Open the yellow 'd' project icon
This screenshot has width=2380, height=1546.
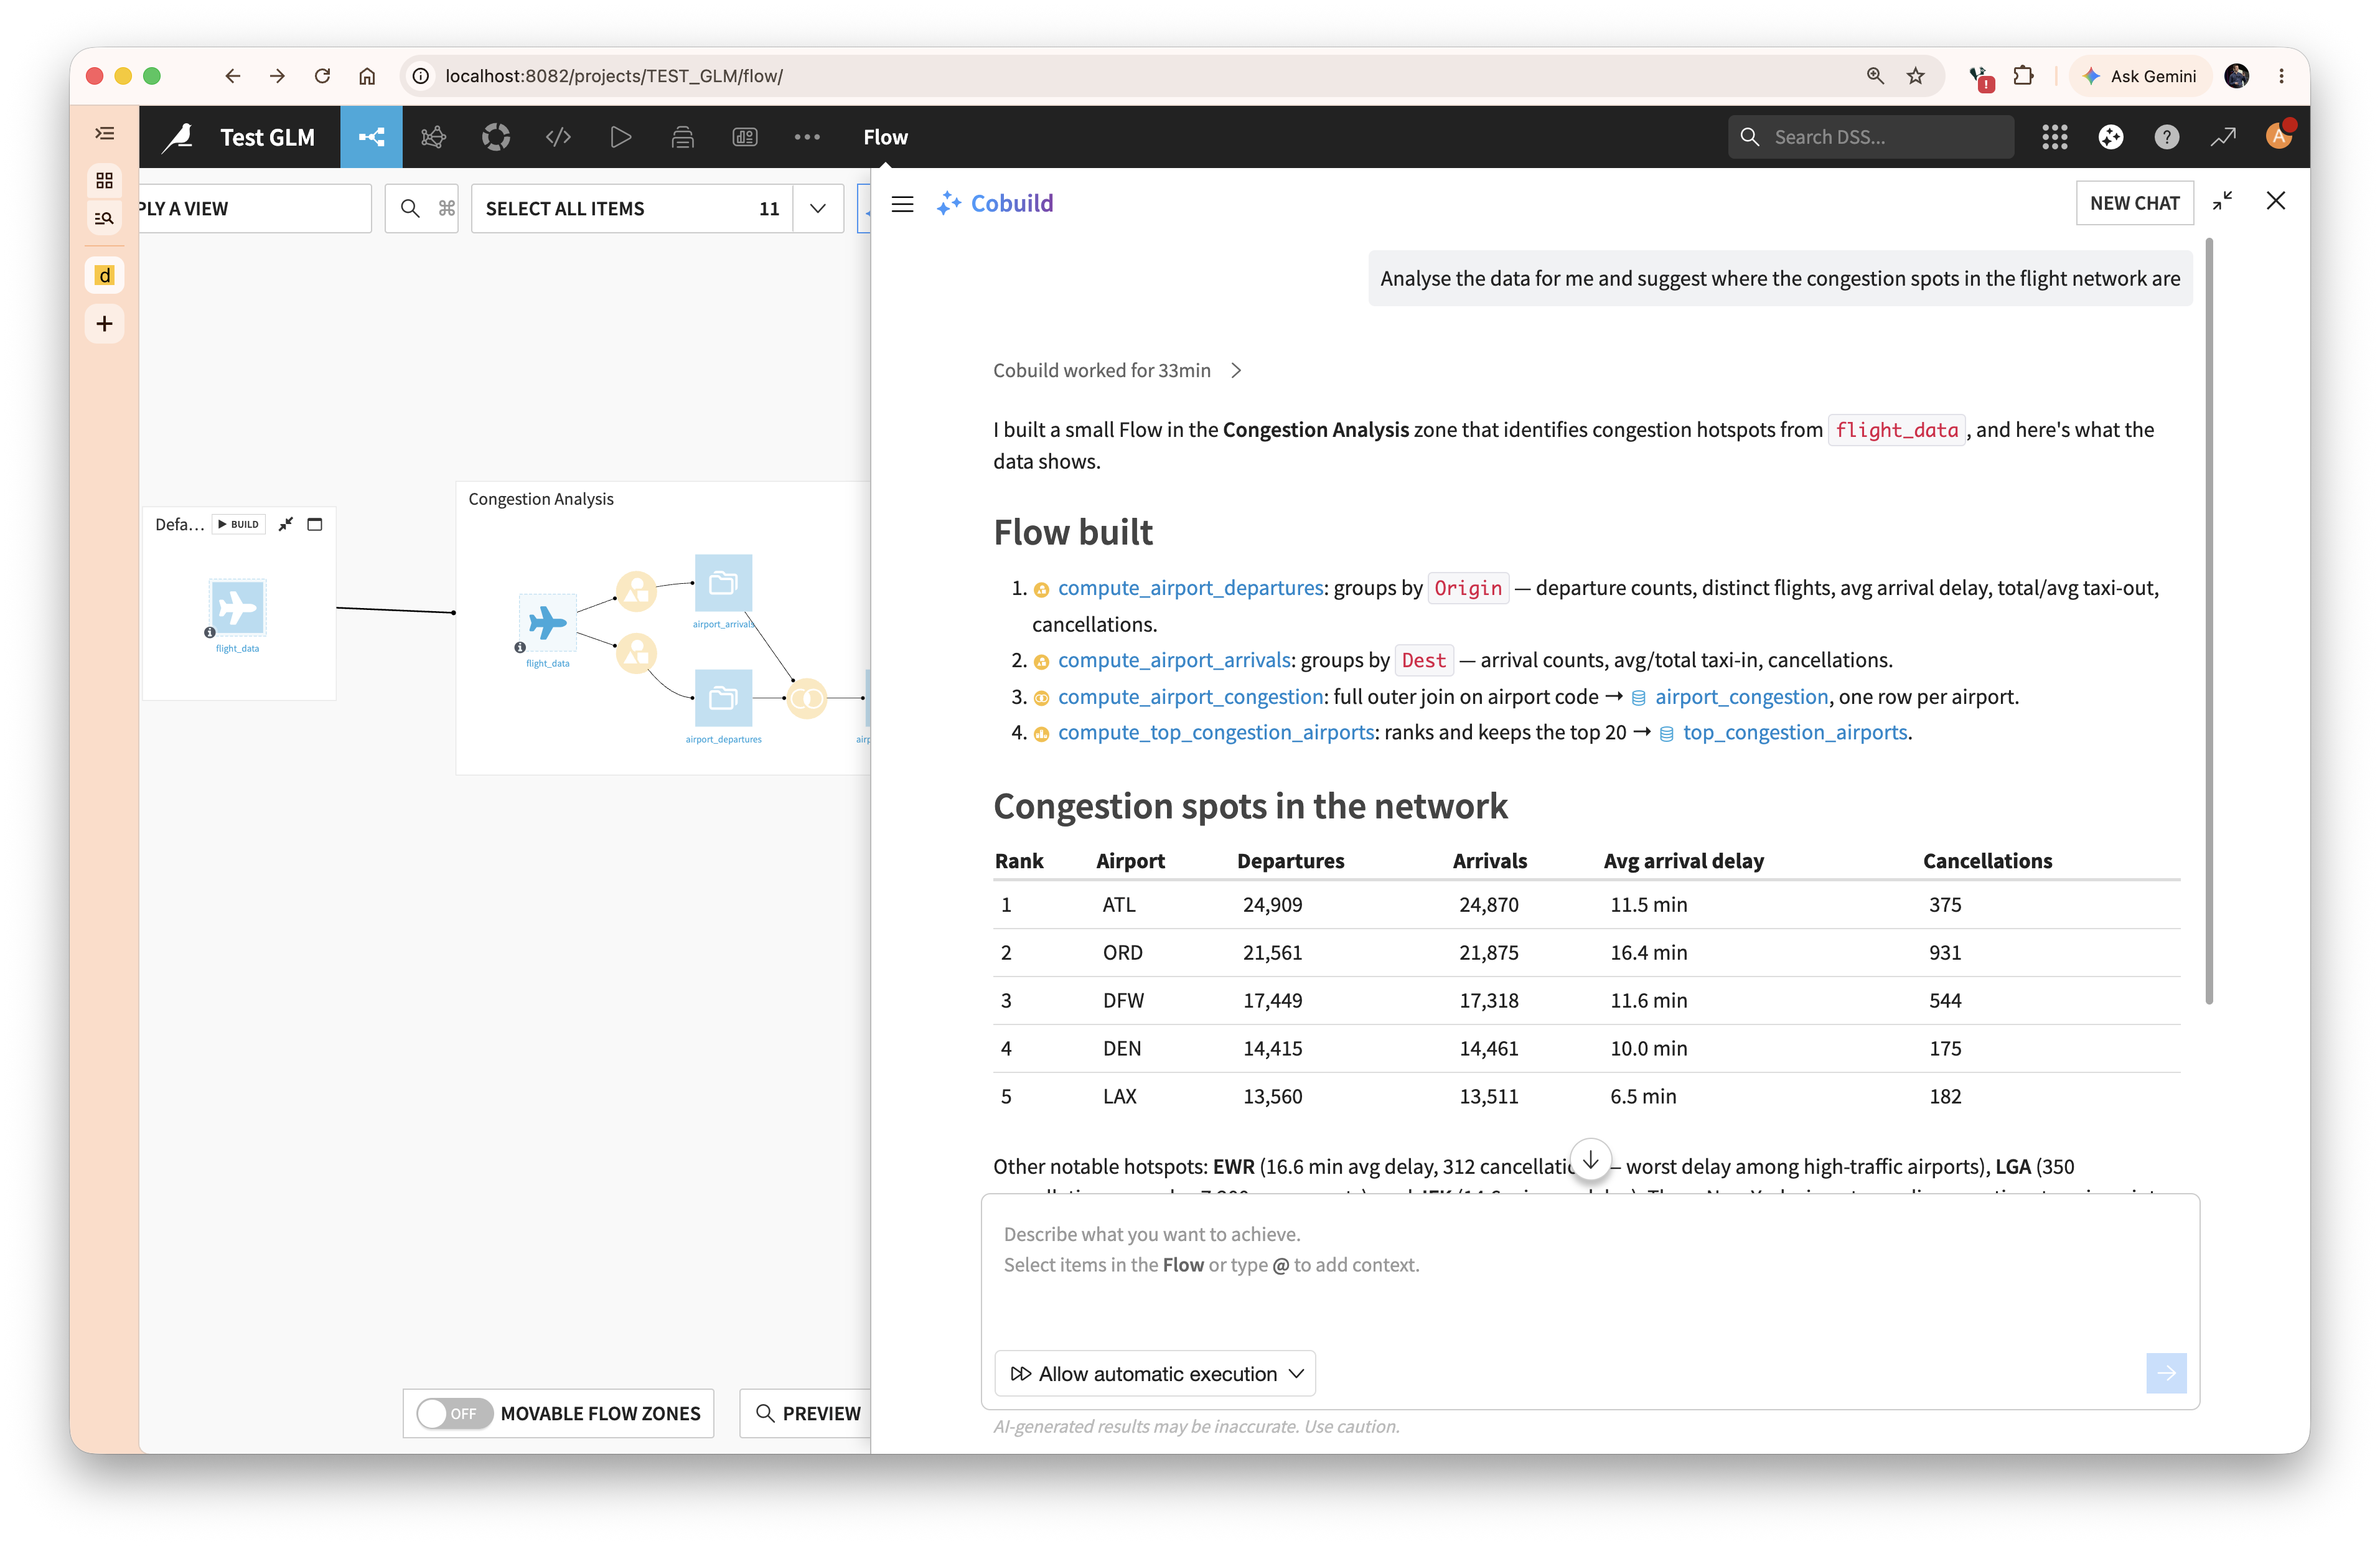click(104, 275)
